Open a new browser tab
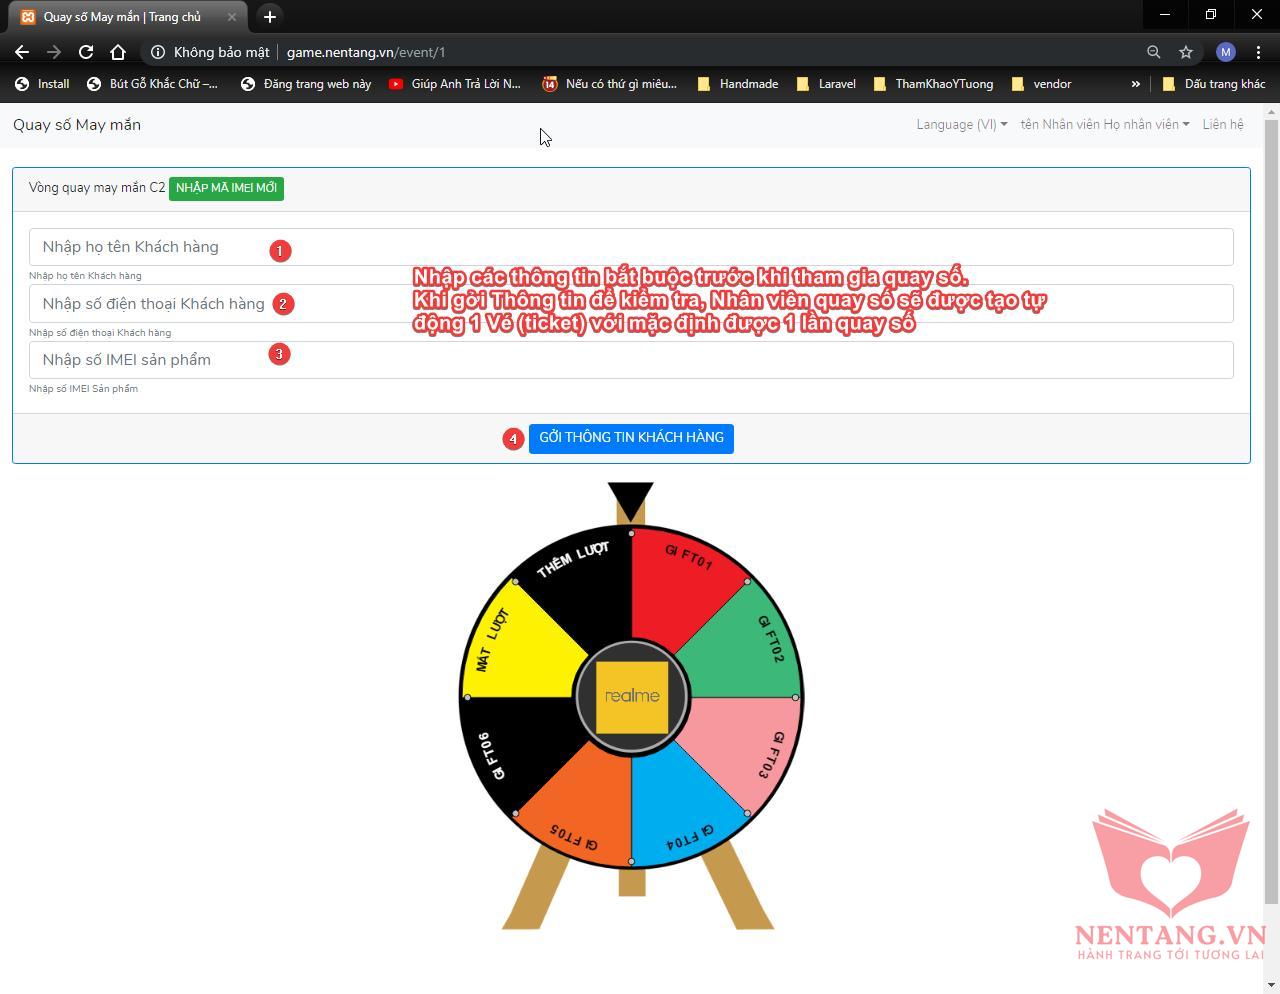The height and width of the screenshot is (994, 1280). click(270, 17)
